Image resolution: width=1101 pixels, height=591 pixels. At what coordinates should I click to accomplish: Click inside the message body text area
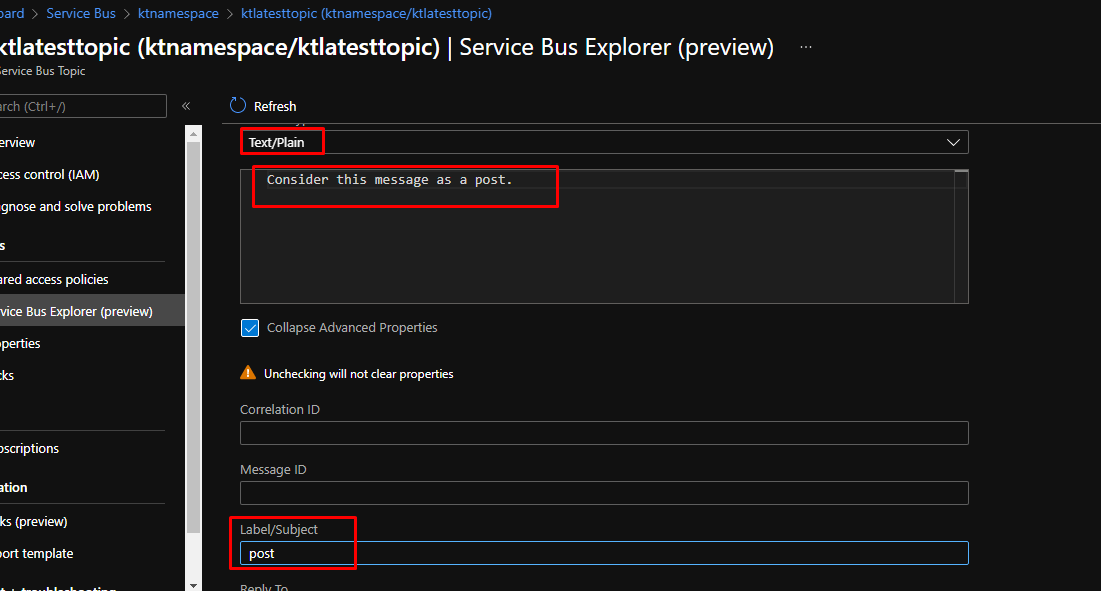tap(600, 240)
